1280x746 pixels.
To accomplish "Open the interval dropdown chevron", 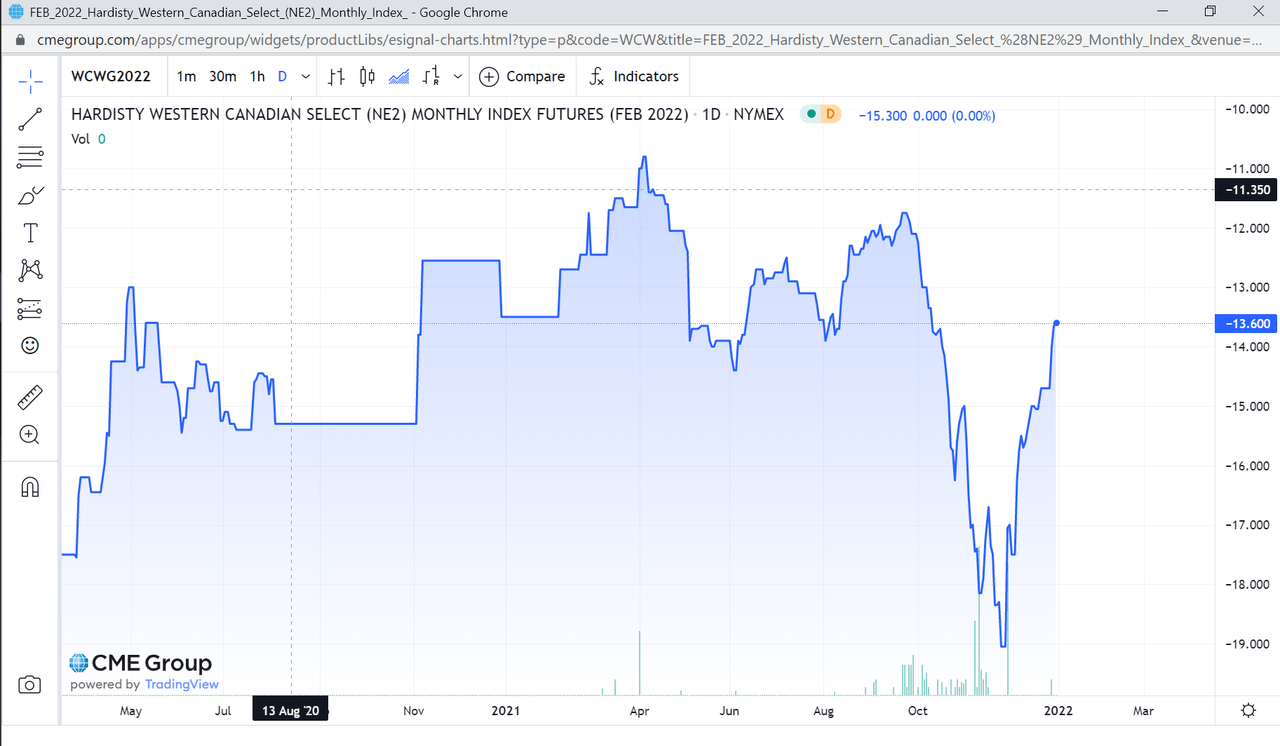I will [305, 76].
